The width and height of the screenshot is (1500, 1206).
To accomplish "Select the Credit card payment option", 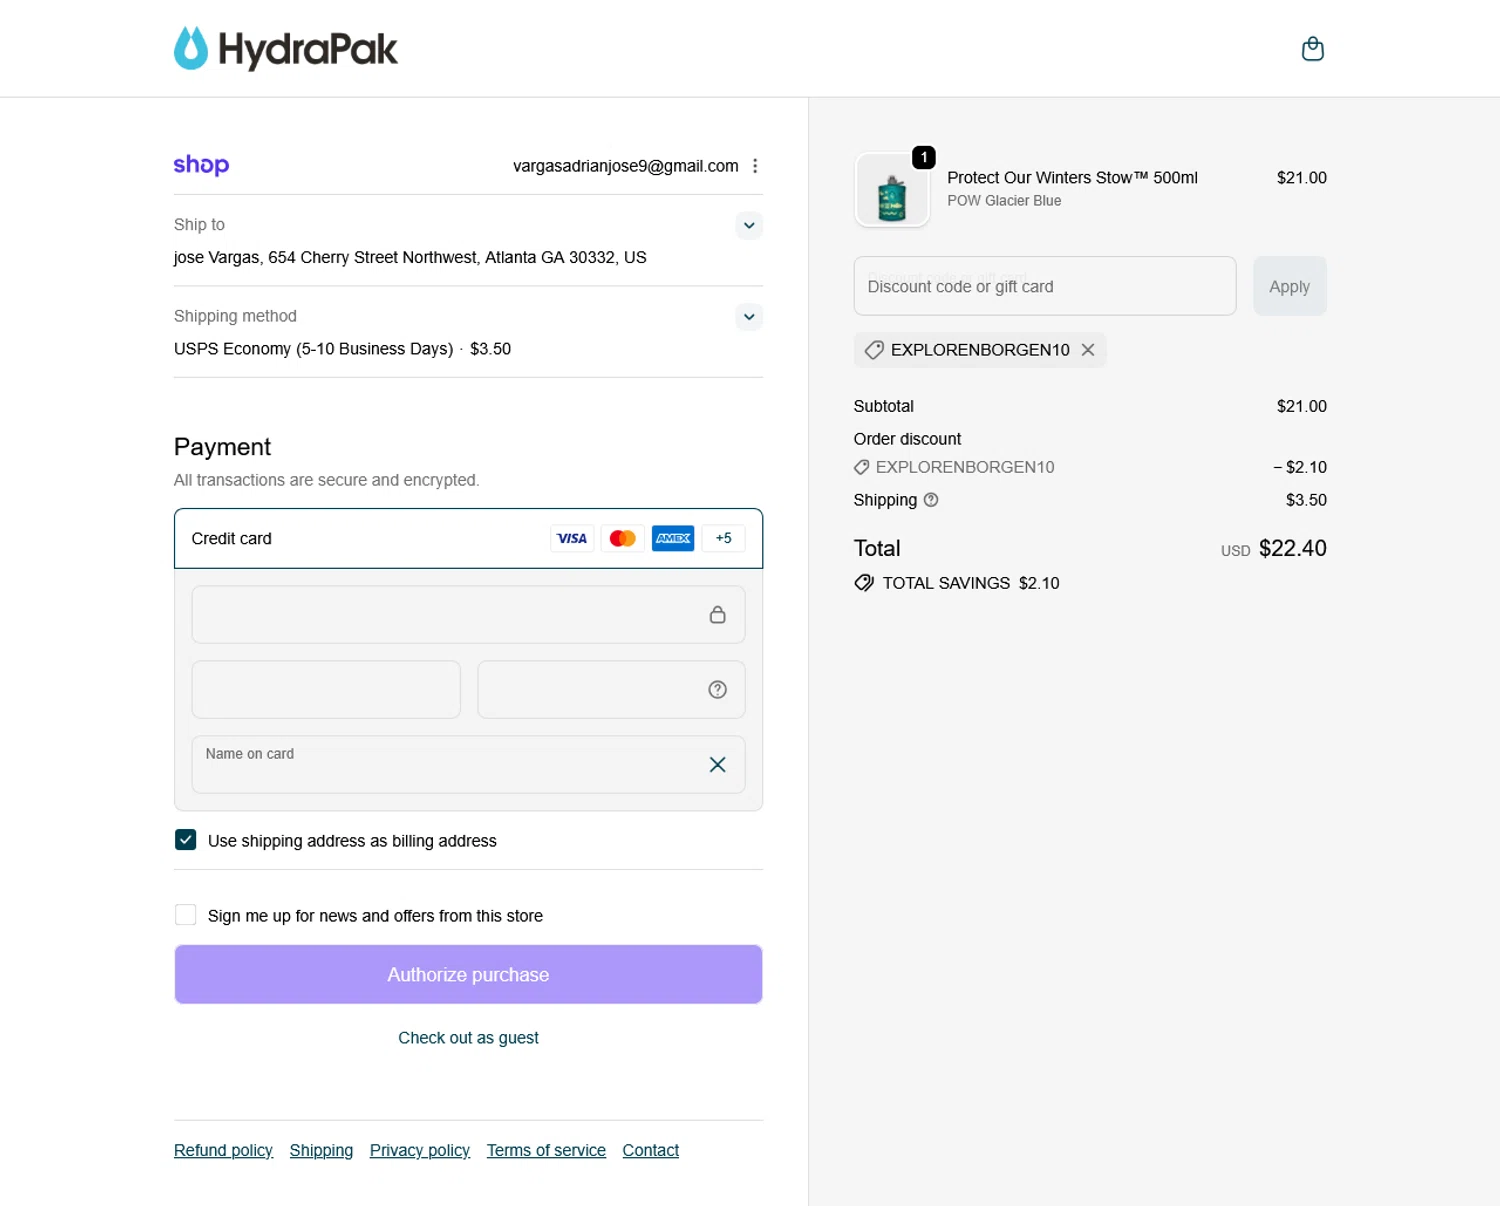I will (468, 539).
